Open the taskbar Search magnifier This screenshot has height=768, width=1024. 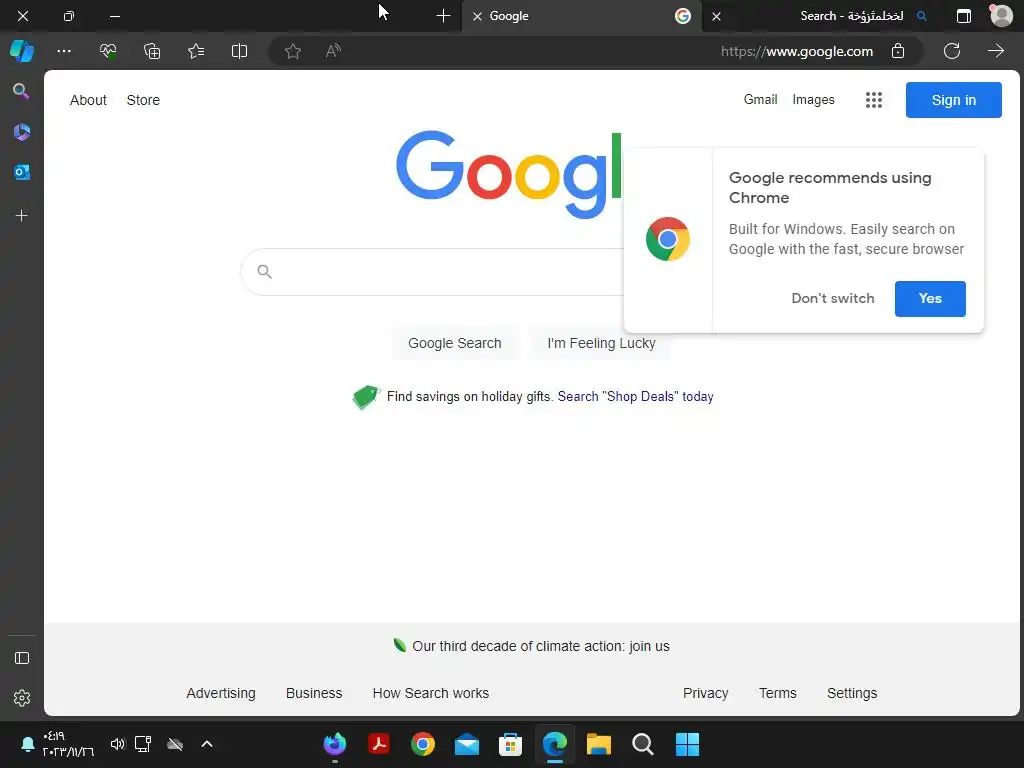tap(643, 744)
